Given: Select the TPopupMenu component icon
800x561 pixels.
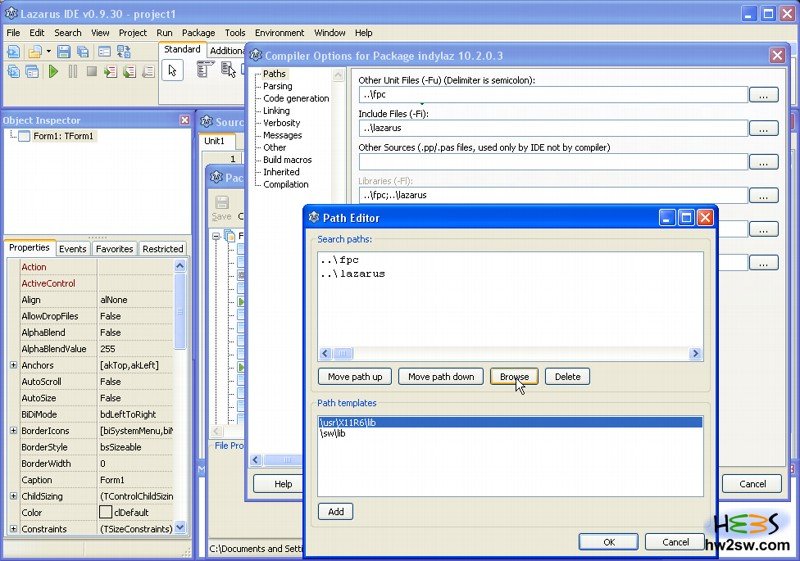Looking at the screenshot, I should click(x=228, y=70).
